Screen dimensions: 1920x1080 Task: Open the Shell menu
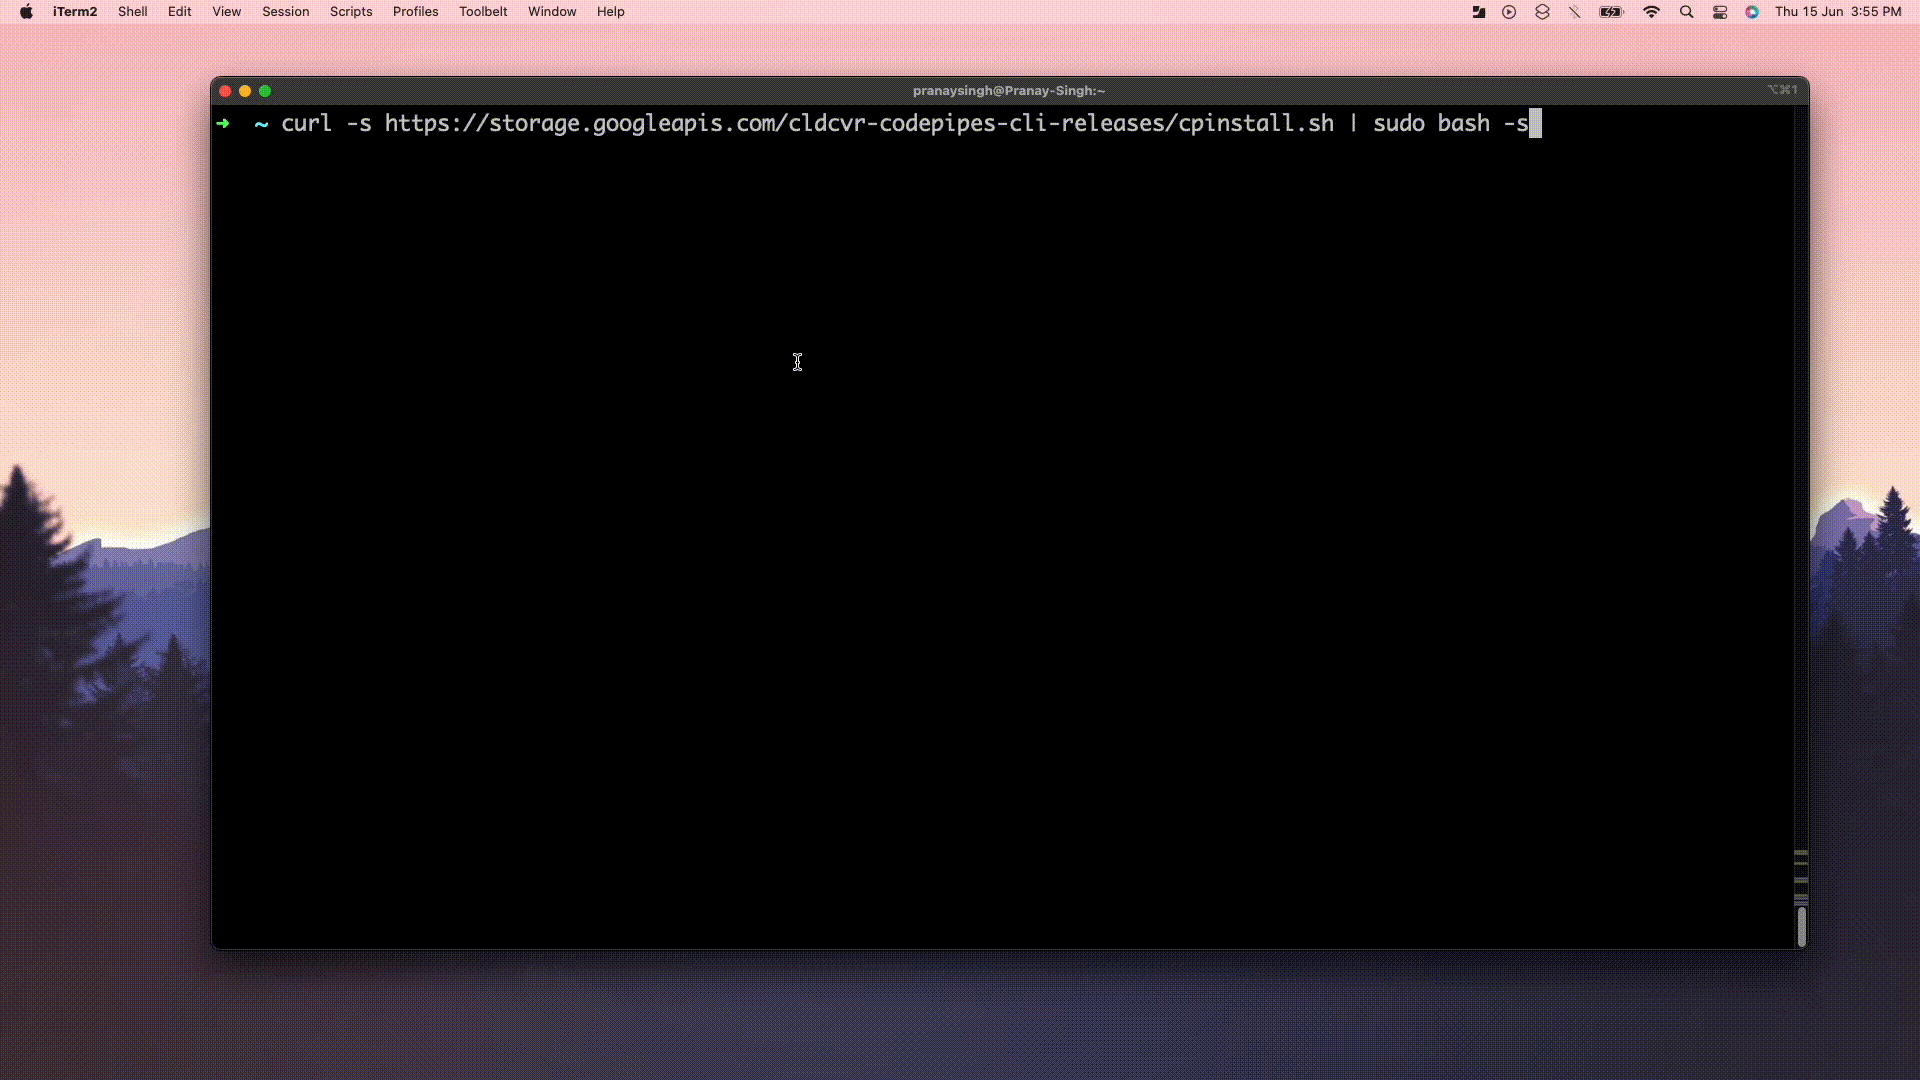[x=132, y=12]
